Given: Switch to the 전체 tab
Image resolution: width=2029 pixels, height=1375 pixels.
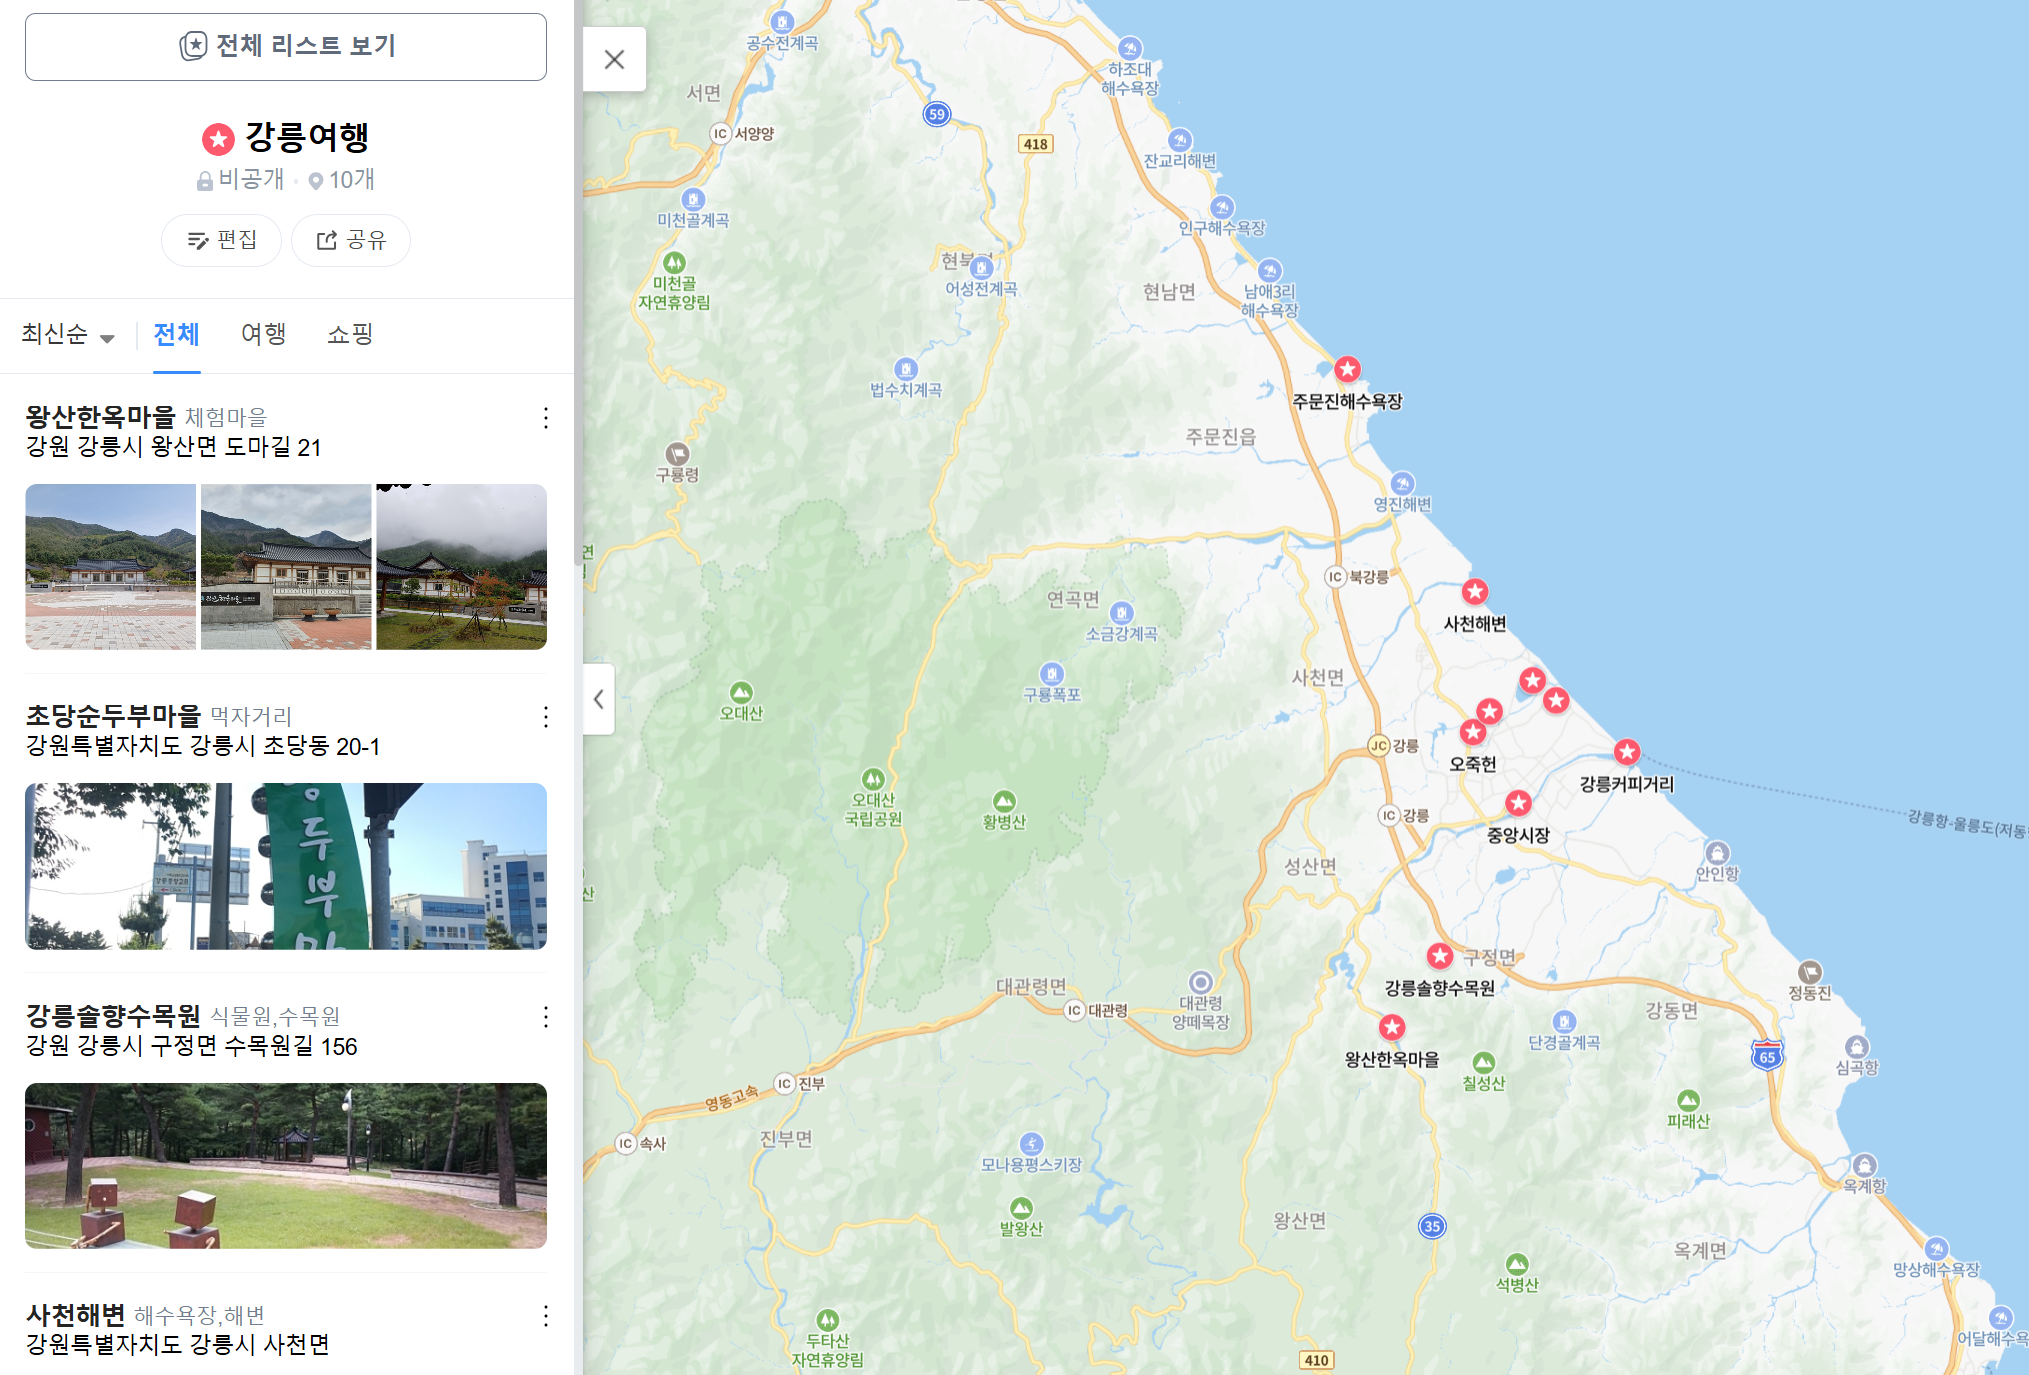Looking at the screenshot, I should tap(177, 334).
